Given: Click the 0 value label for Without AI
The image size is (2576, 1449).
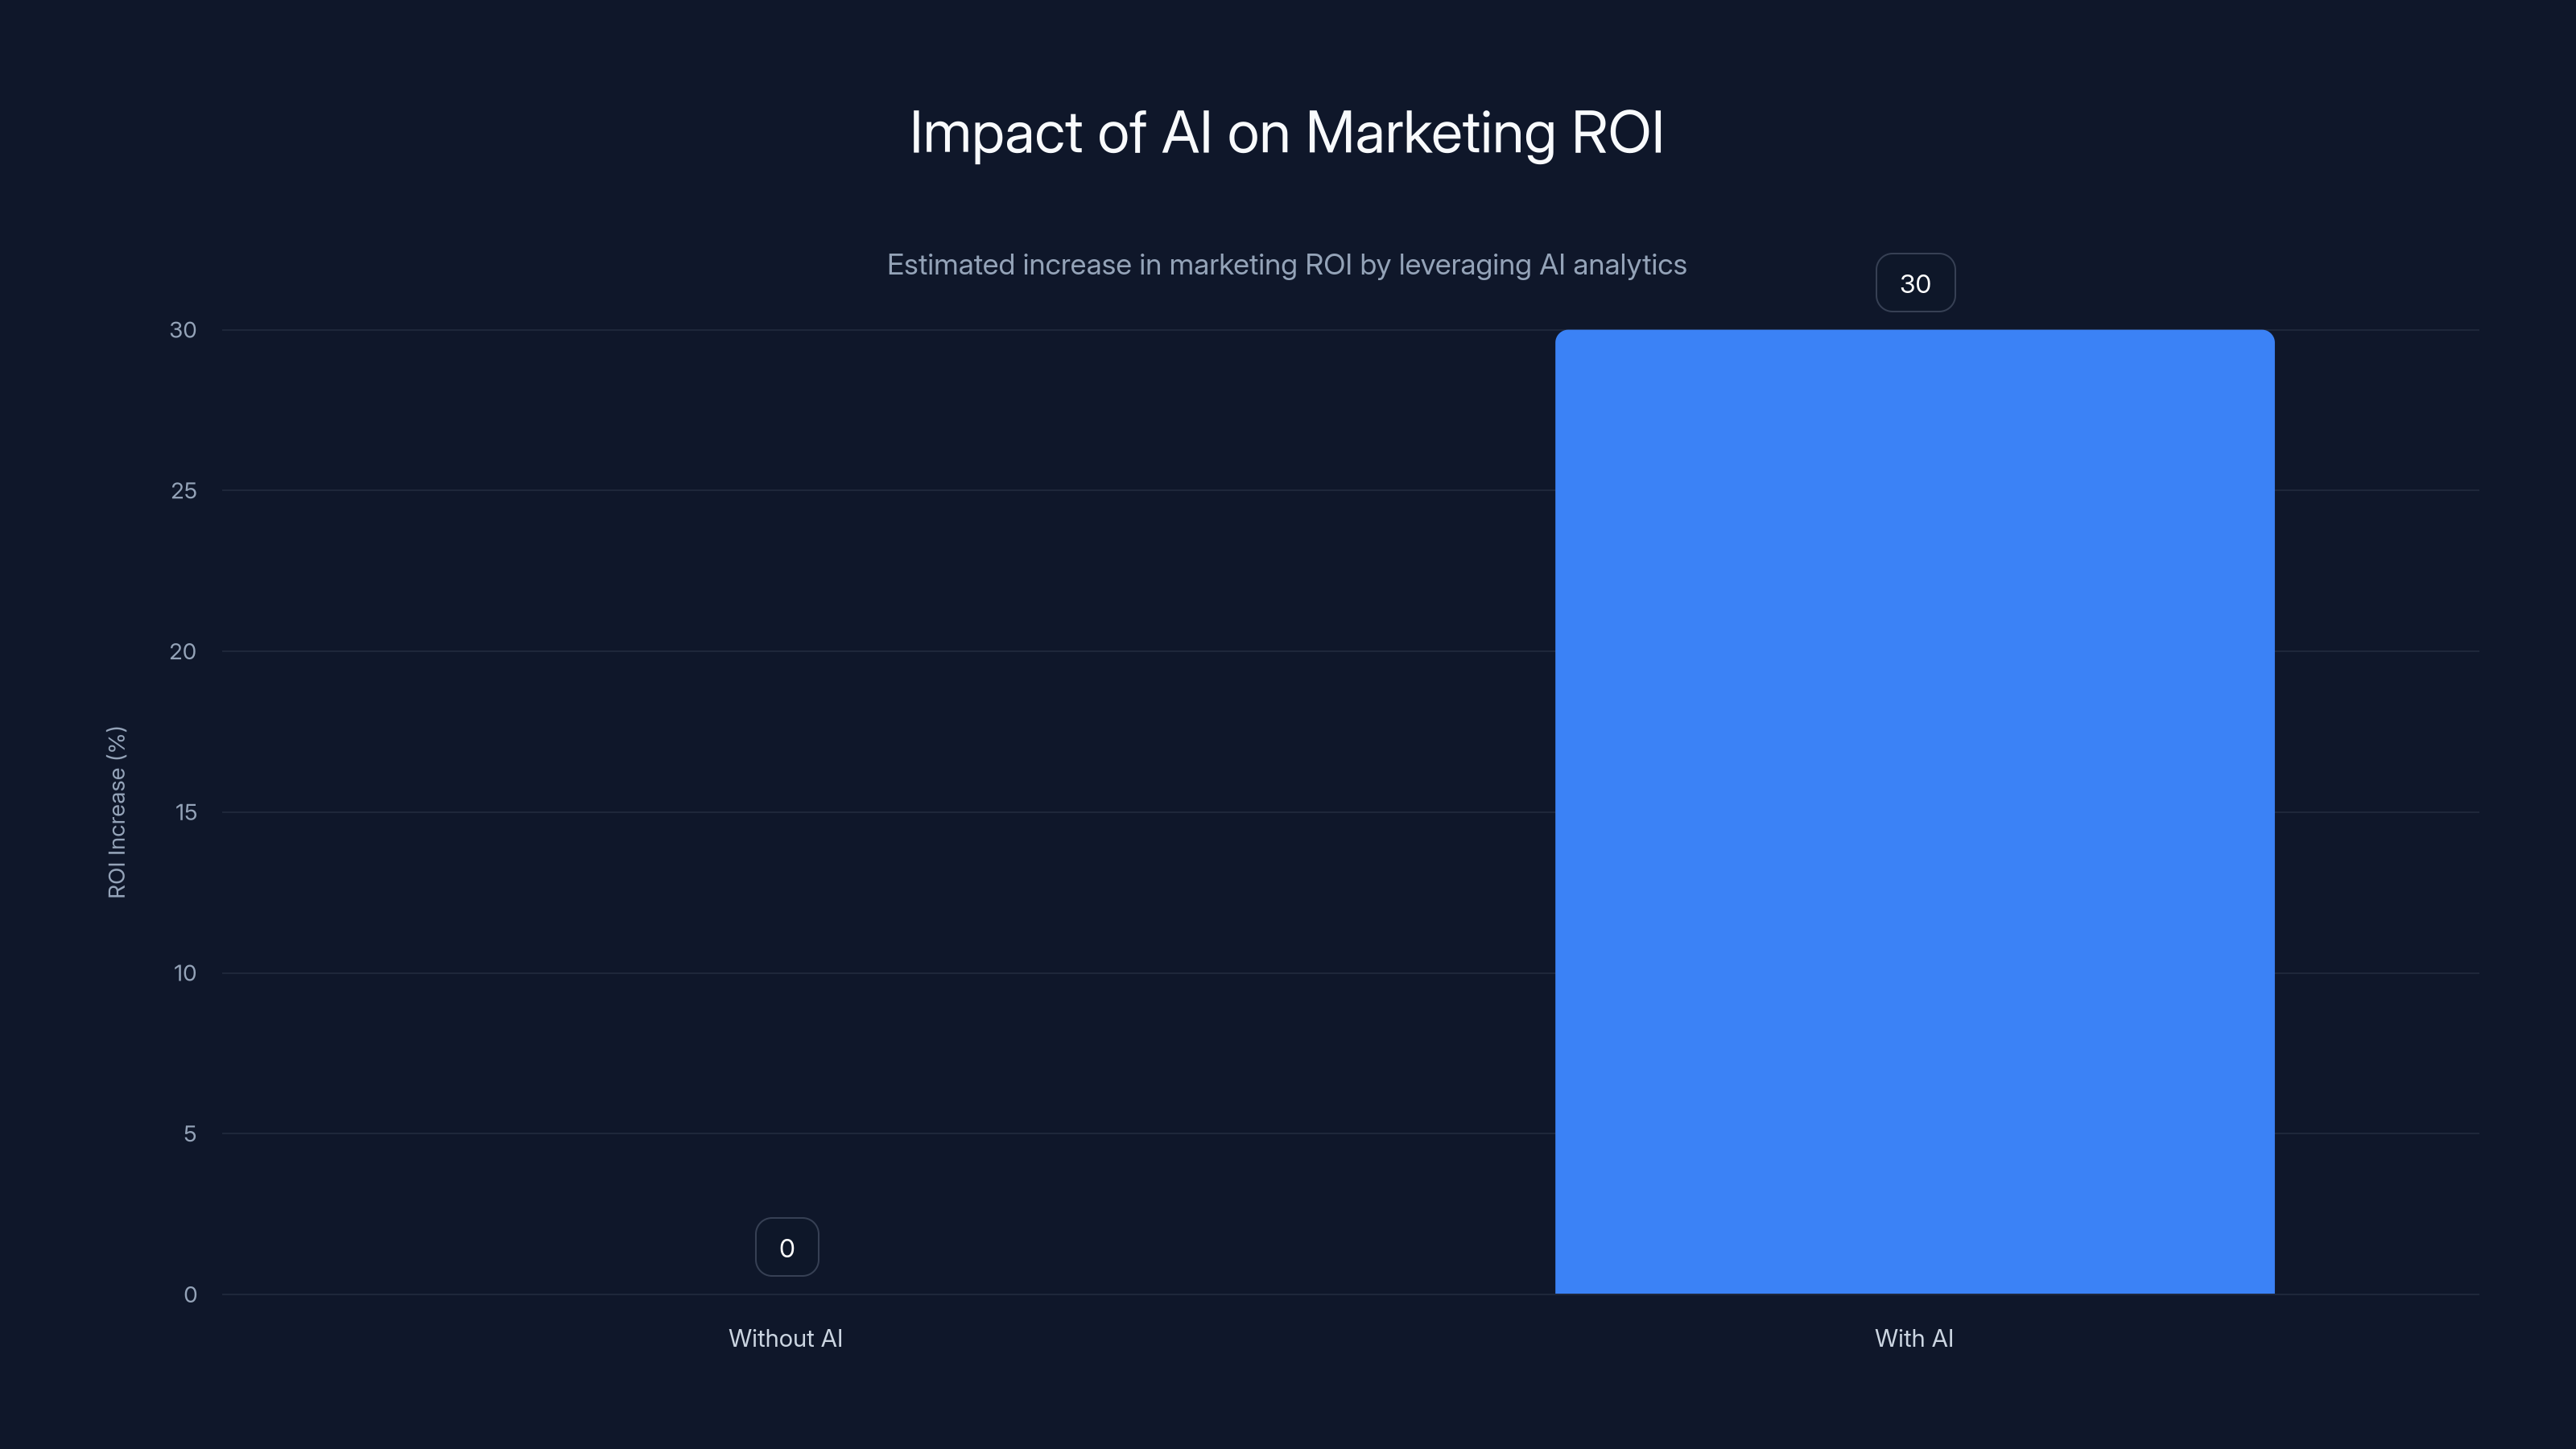Looking at the screenshot, I should pyautogui.click(x=787, y=1247).
